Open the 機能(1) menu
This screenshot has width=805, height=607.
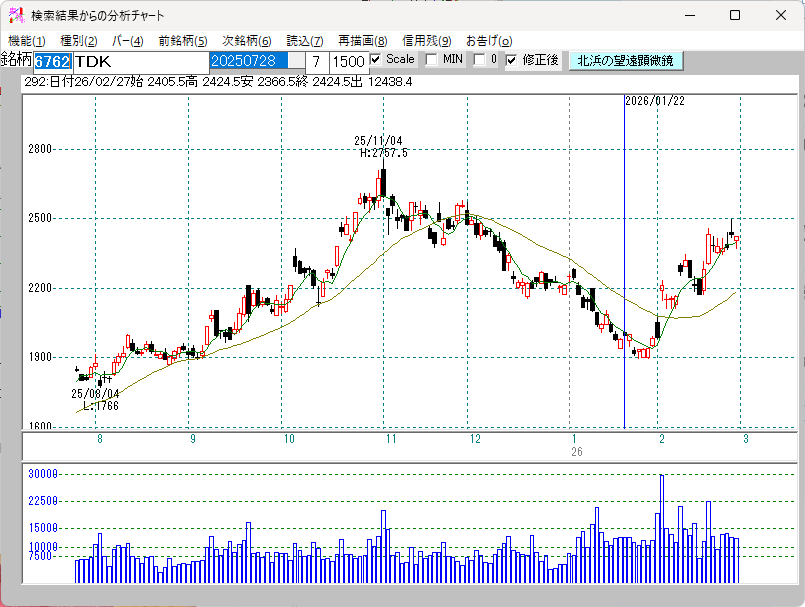pos(27,41)
